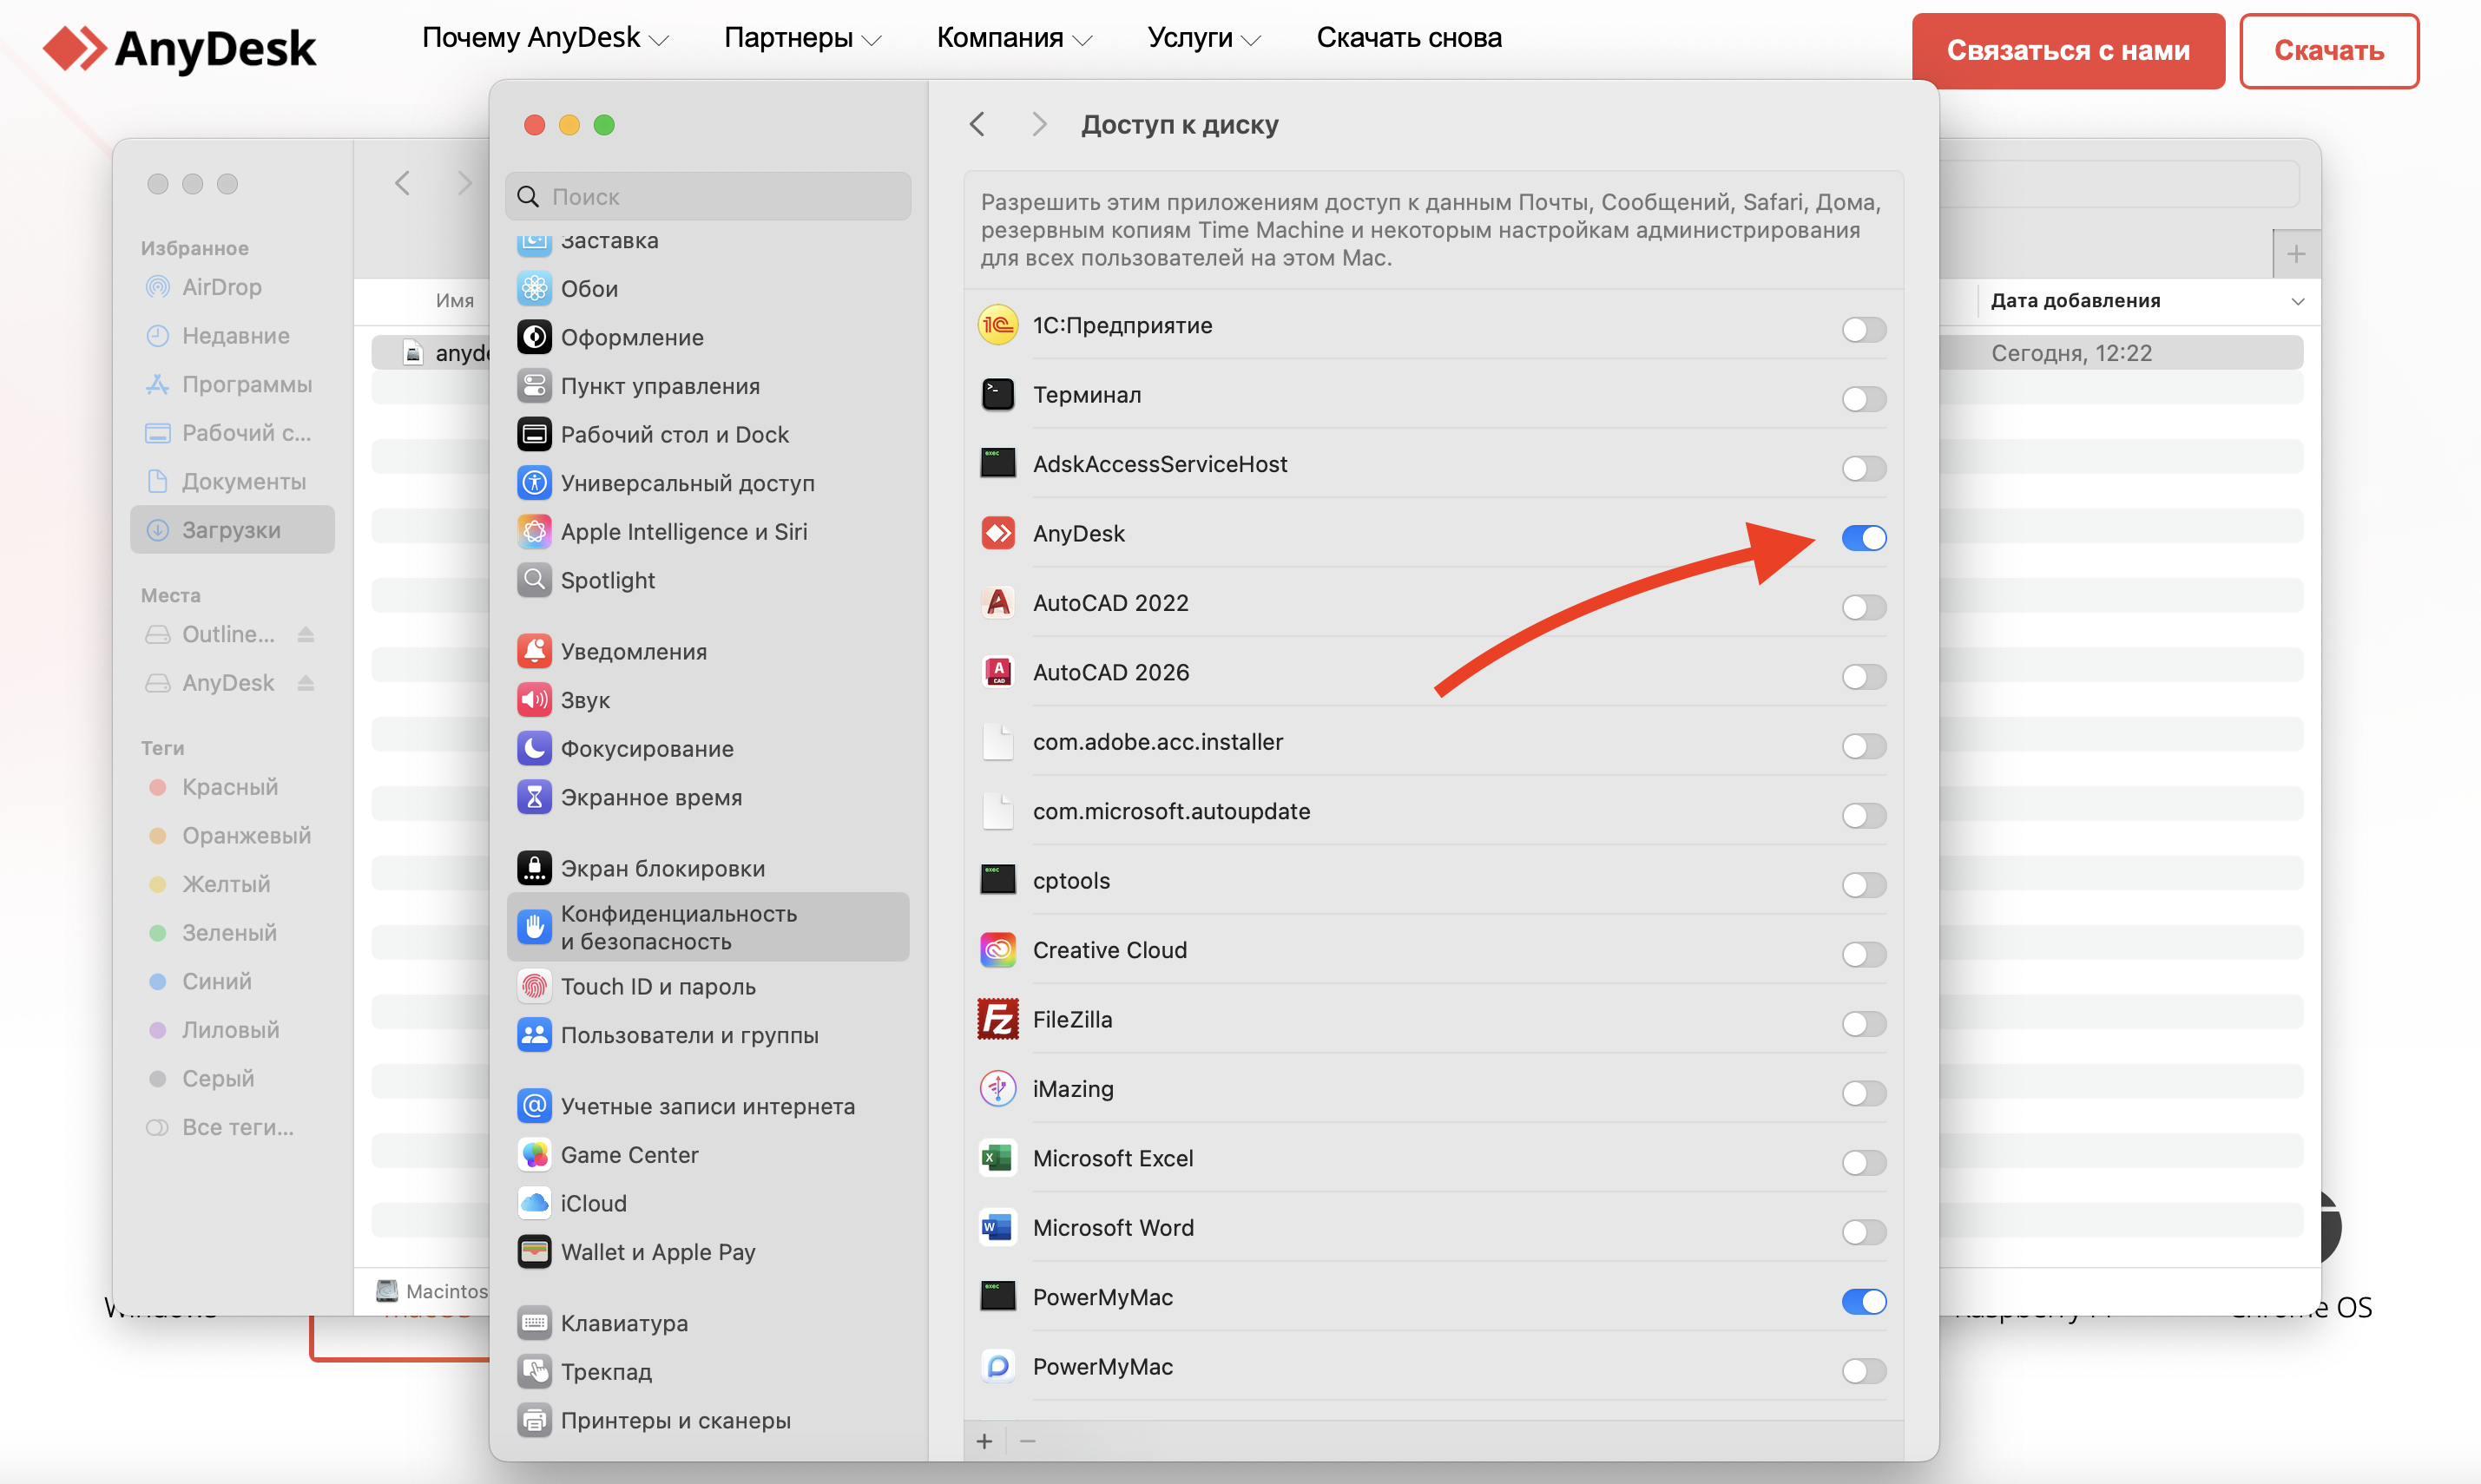Click the Поиск field in Settings

(x=708, y=197)
